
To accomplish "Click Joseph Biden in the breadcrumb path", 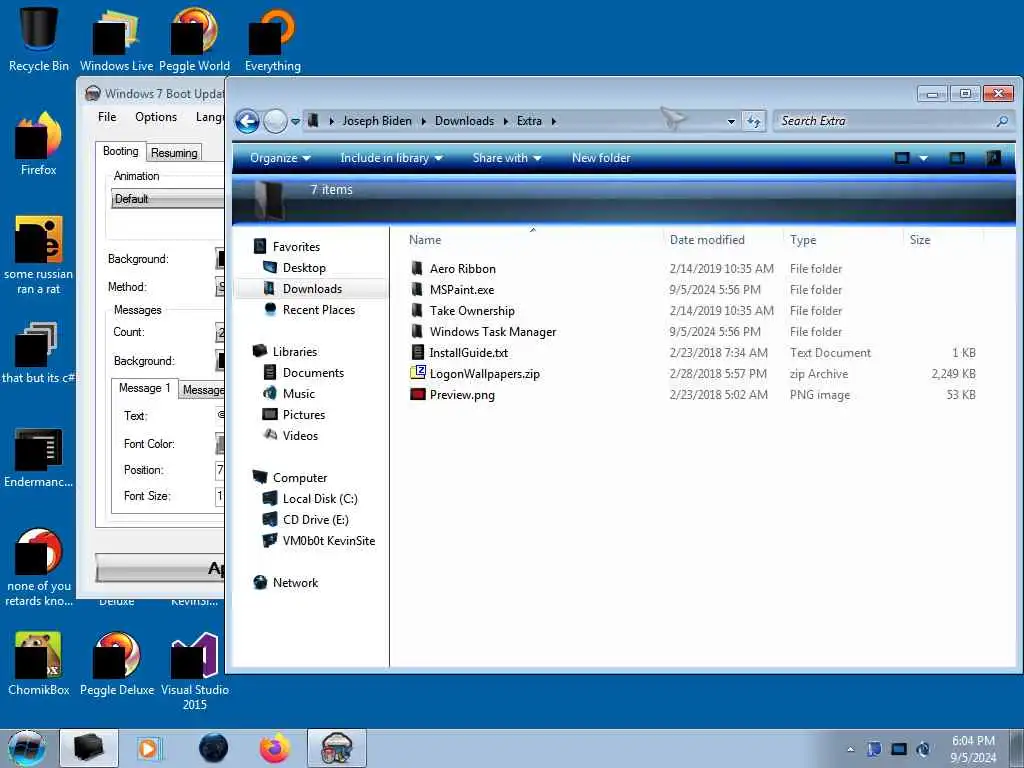I will (377, 121).
